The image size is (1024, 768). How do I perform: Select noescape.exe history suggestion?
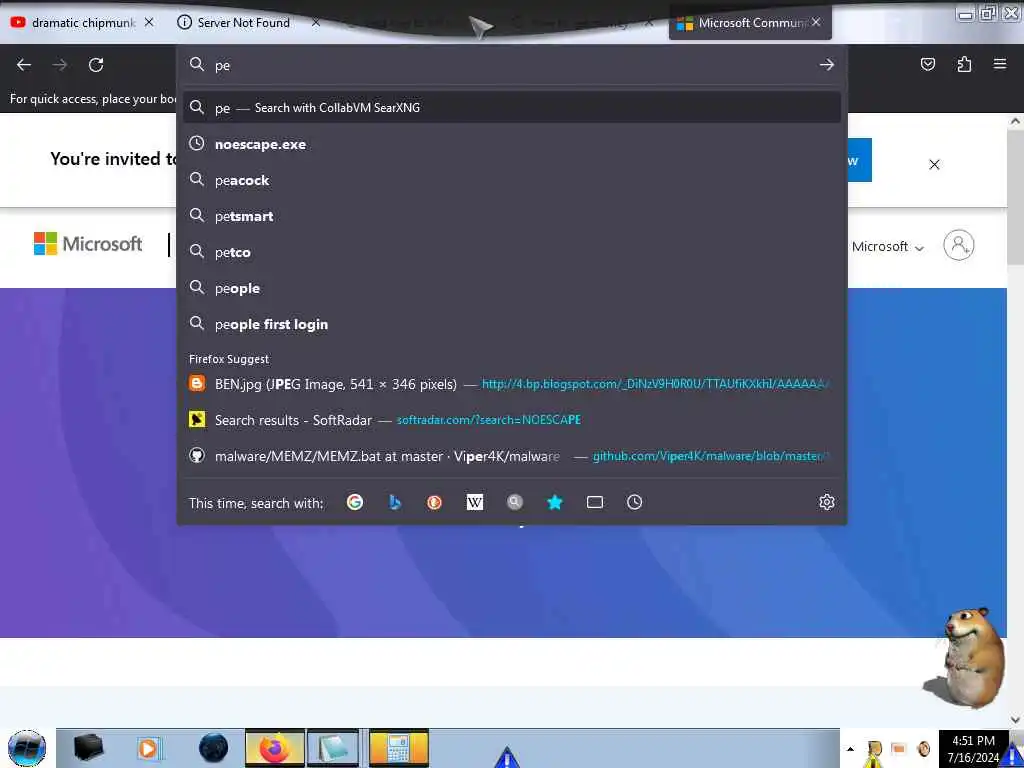point(512,144)
